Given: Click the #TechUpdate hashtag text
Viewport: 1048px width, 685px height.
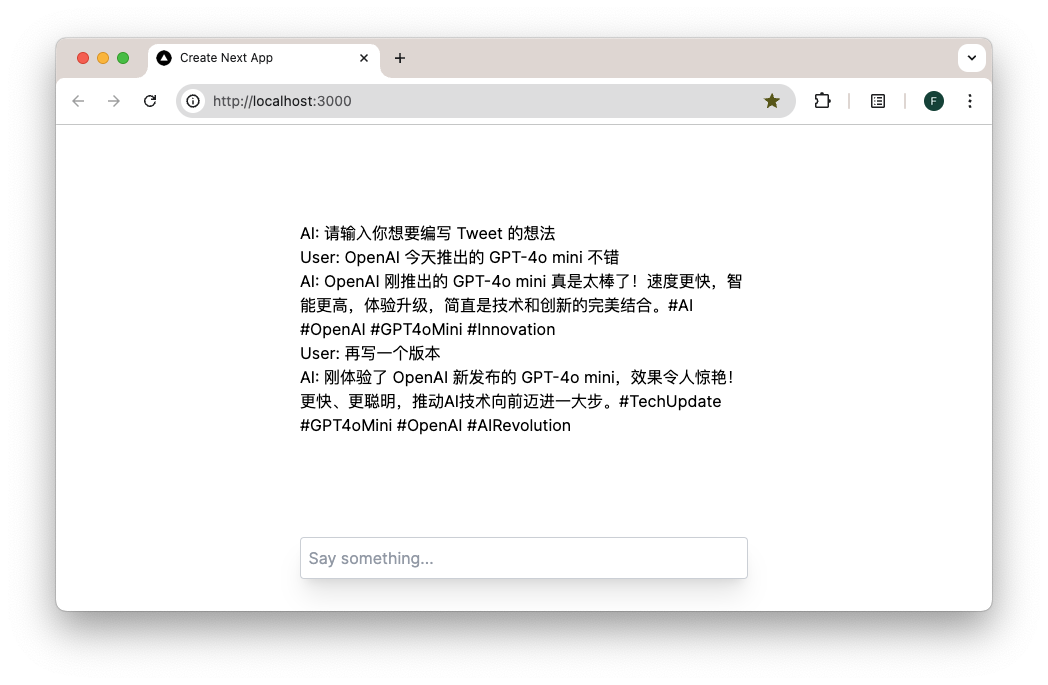Looking at the screenshot, I should [670, 402].
